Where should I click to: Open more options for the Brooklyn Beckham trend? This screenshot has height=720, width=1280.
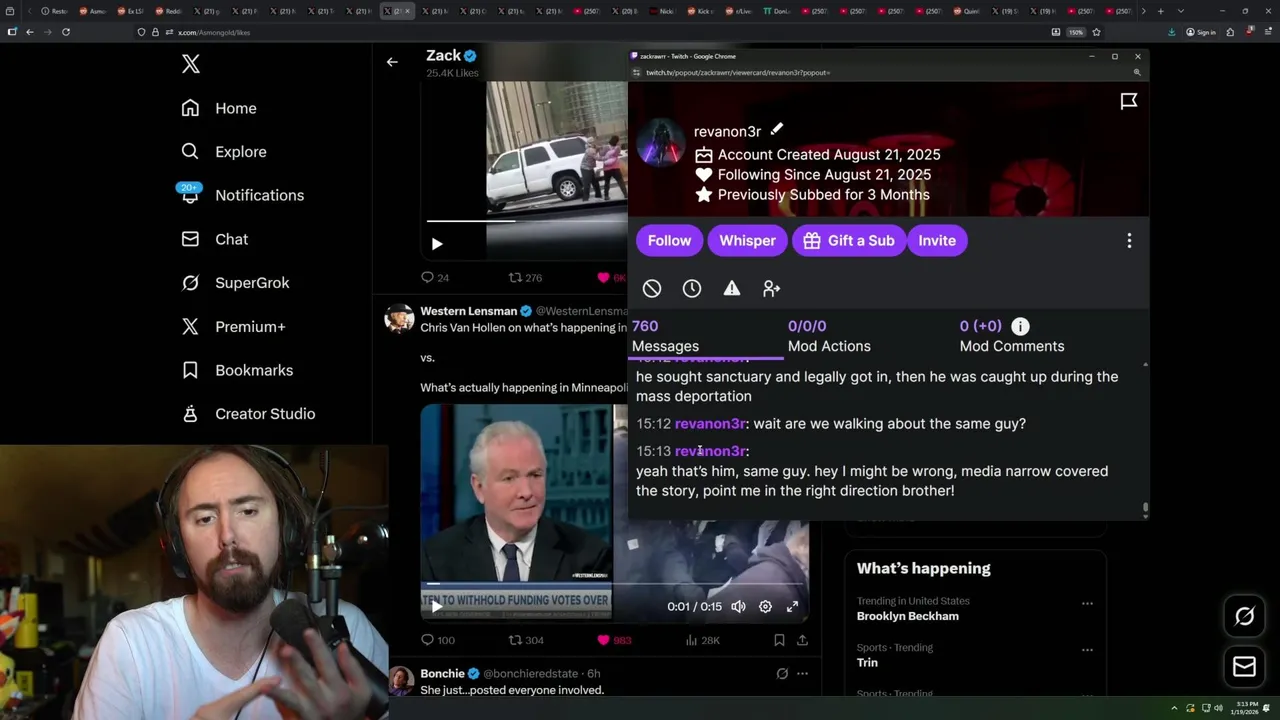click(1087, 603)
